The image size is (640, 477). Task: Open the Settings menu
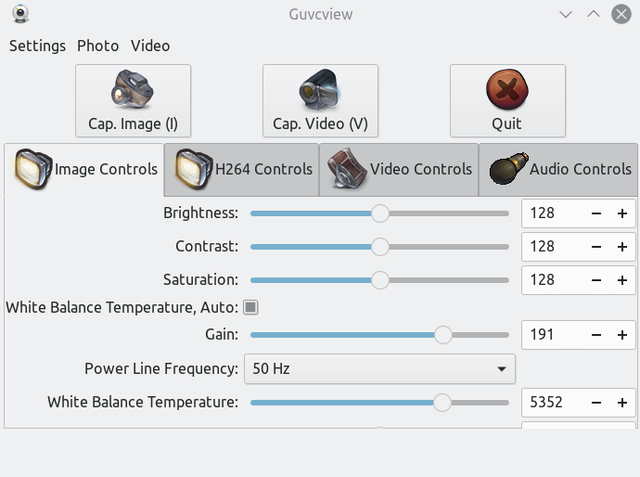coord(38,46)
